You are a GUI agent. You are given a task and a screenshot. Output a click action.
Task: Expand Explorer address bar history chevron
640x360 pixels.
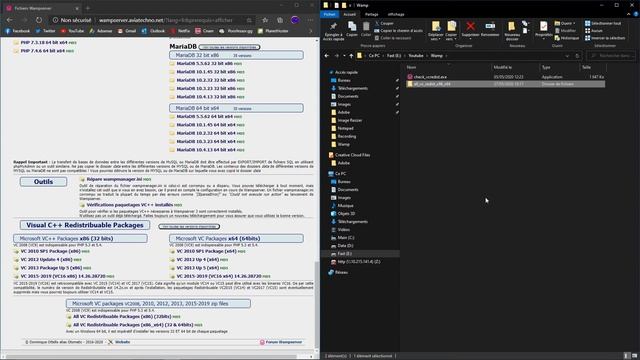[x=567, y=56]
